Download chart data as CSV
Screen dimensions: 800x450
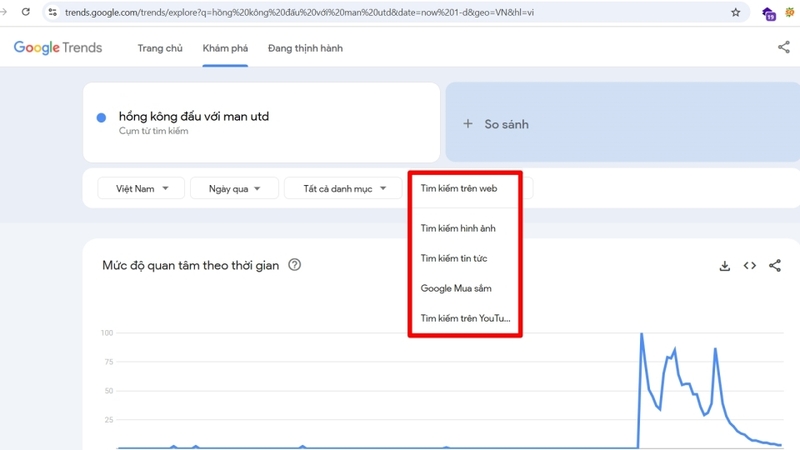724,266
